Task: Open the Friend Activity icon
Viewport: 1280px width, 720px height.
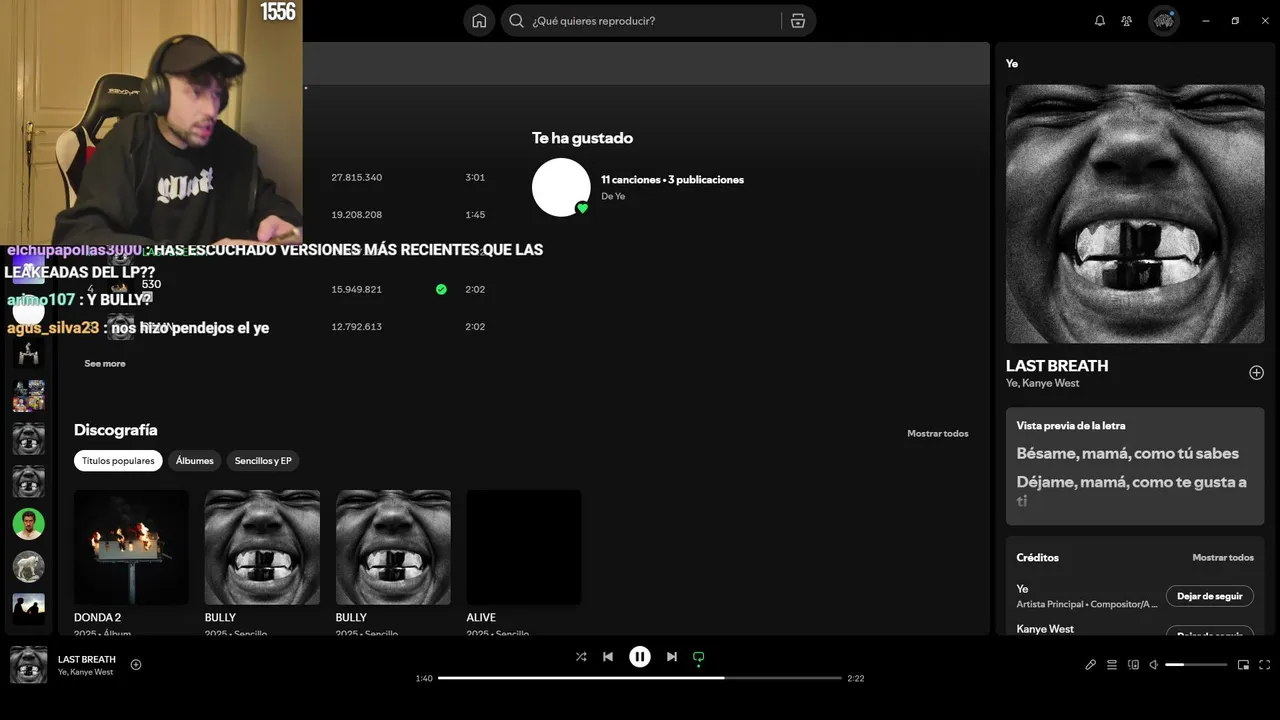Action: click(x=1127, y=21)
